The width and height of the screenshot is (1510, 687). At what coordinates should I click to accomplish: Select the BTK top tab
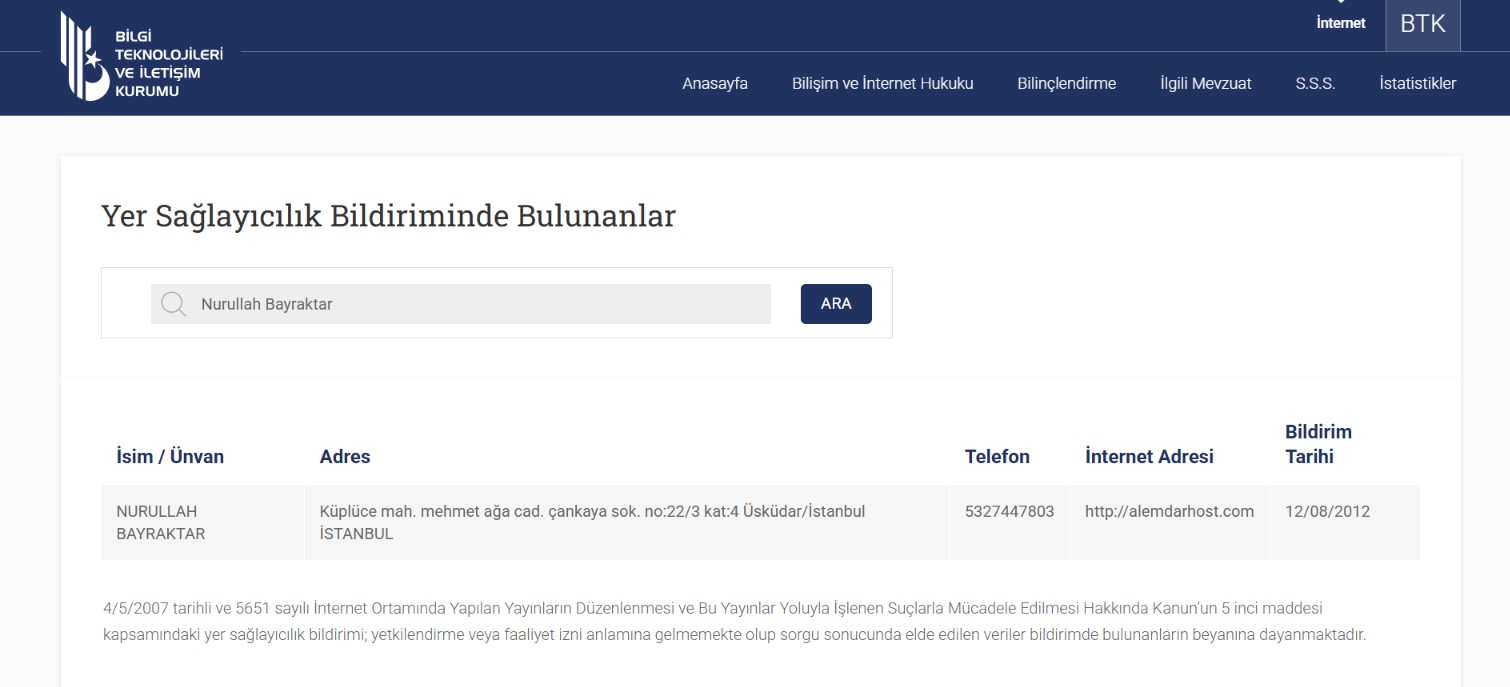tap(1423, 25)
